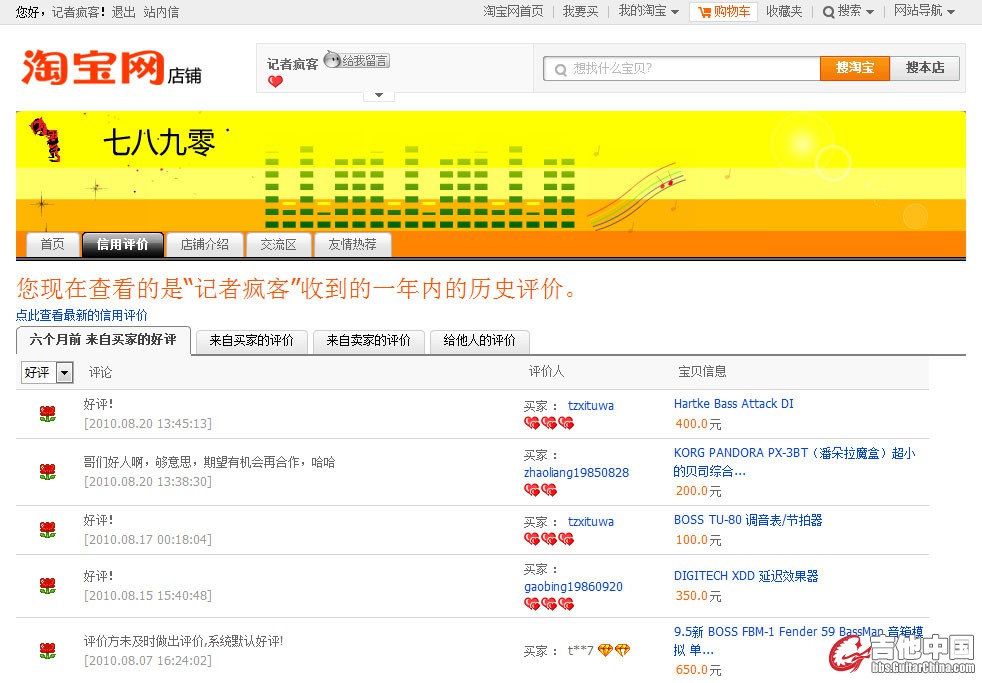Open KORG PANDORA PX-3BT item link
This screenshot has height=683, width=982.
pyautogui.click(x=795, y=462)
